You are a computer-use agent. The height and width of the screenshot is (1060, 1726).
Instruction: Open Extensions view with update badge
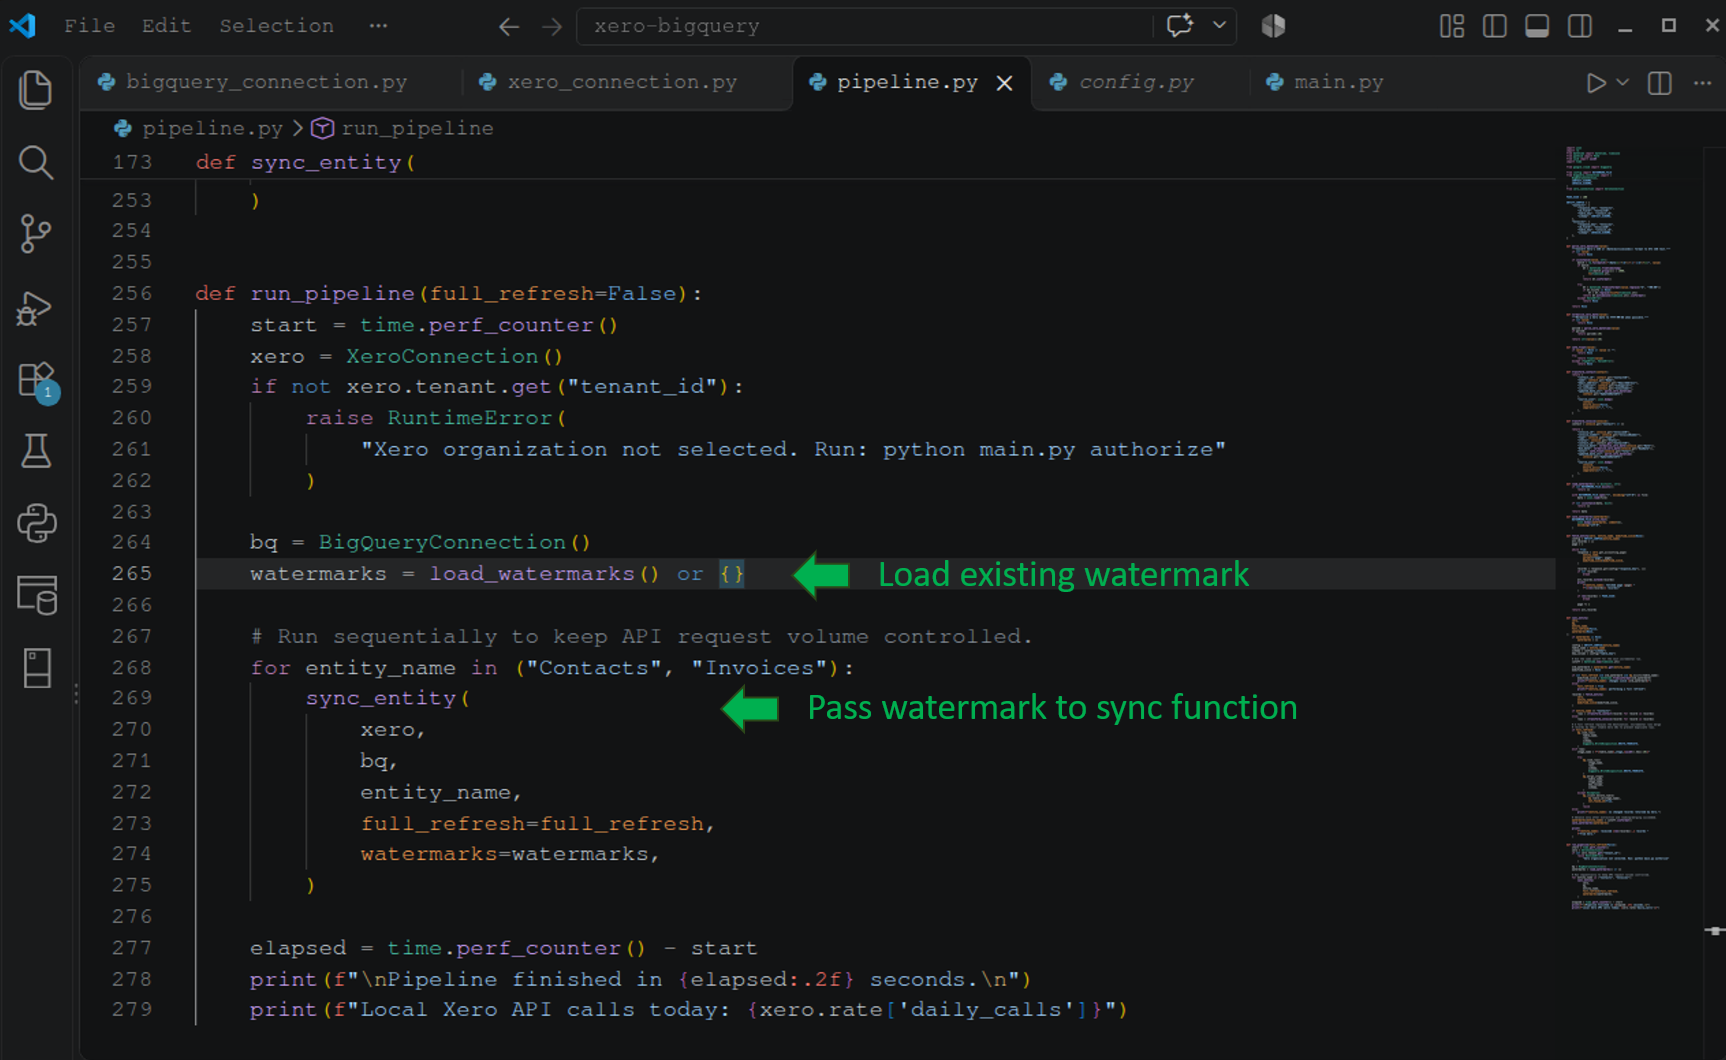tap(38, 382)
